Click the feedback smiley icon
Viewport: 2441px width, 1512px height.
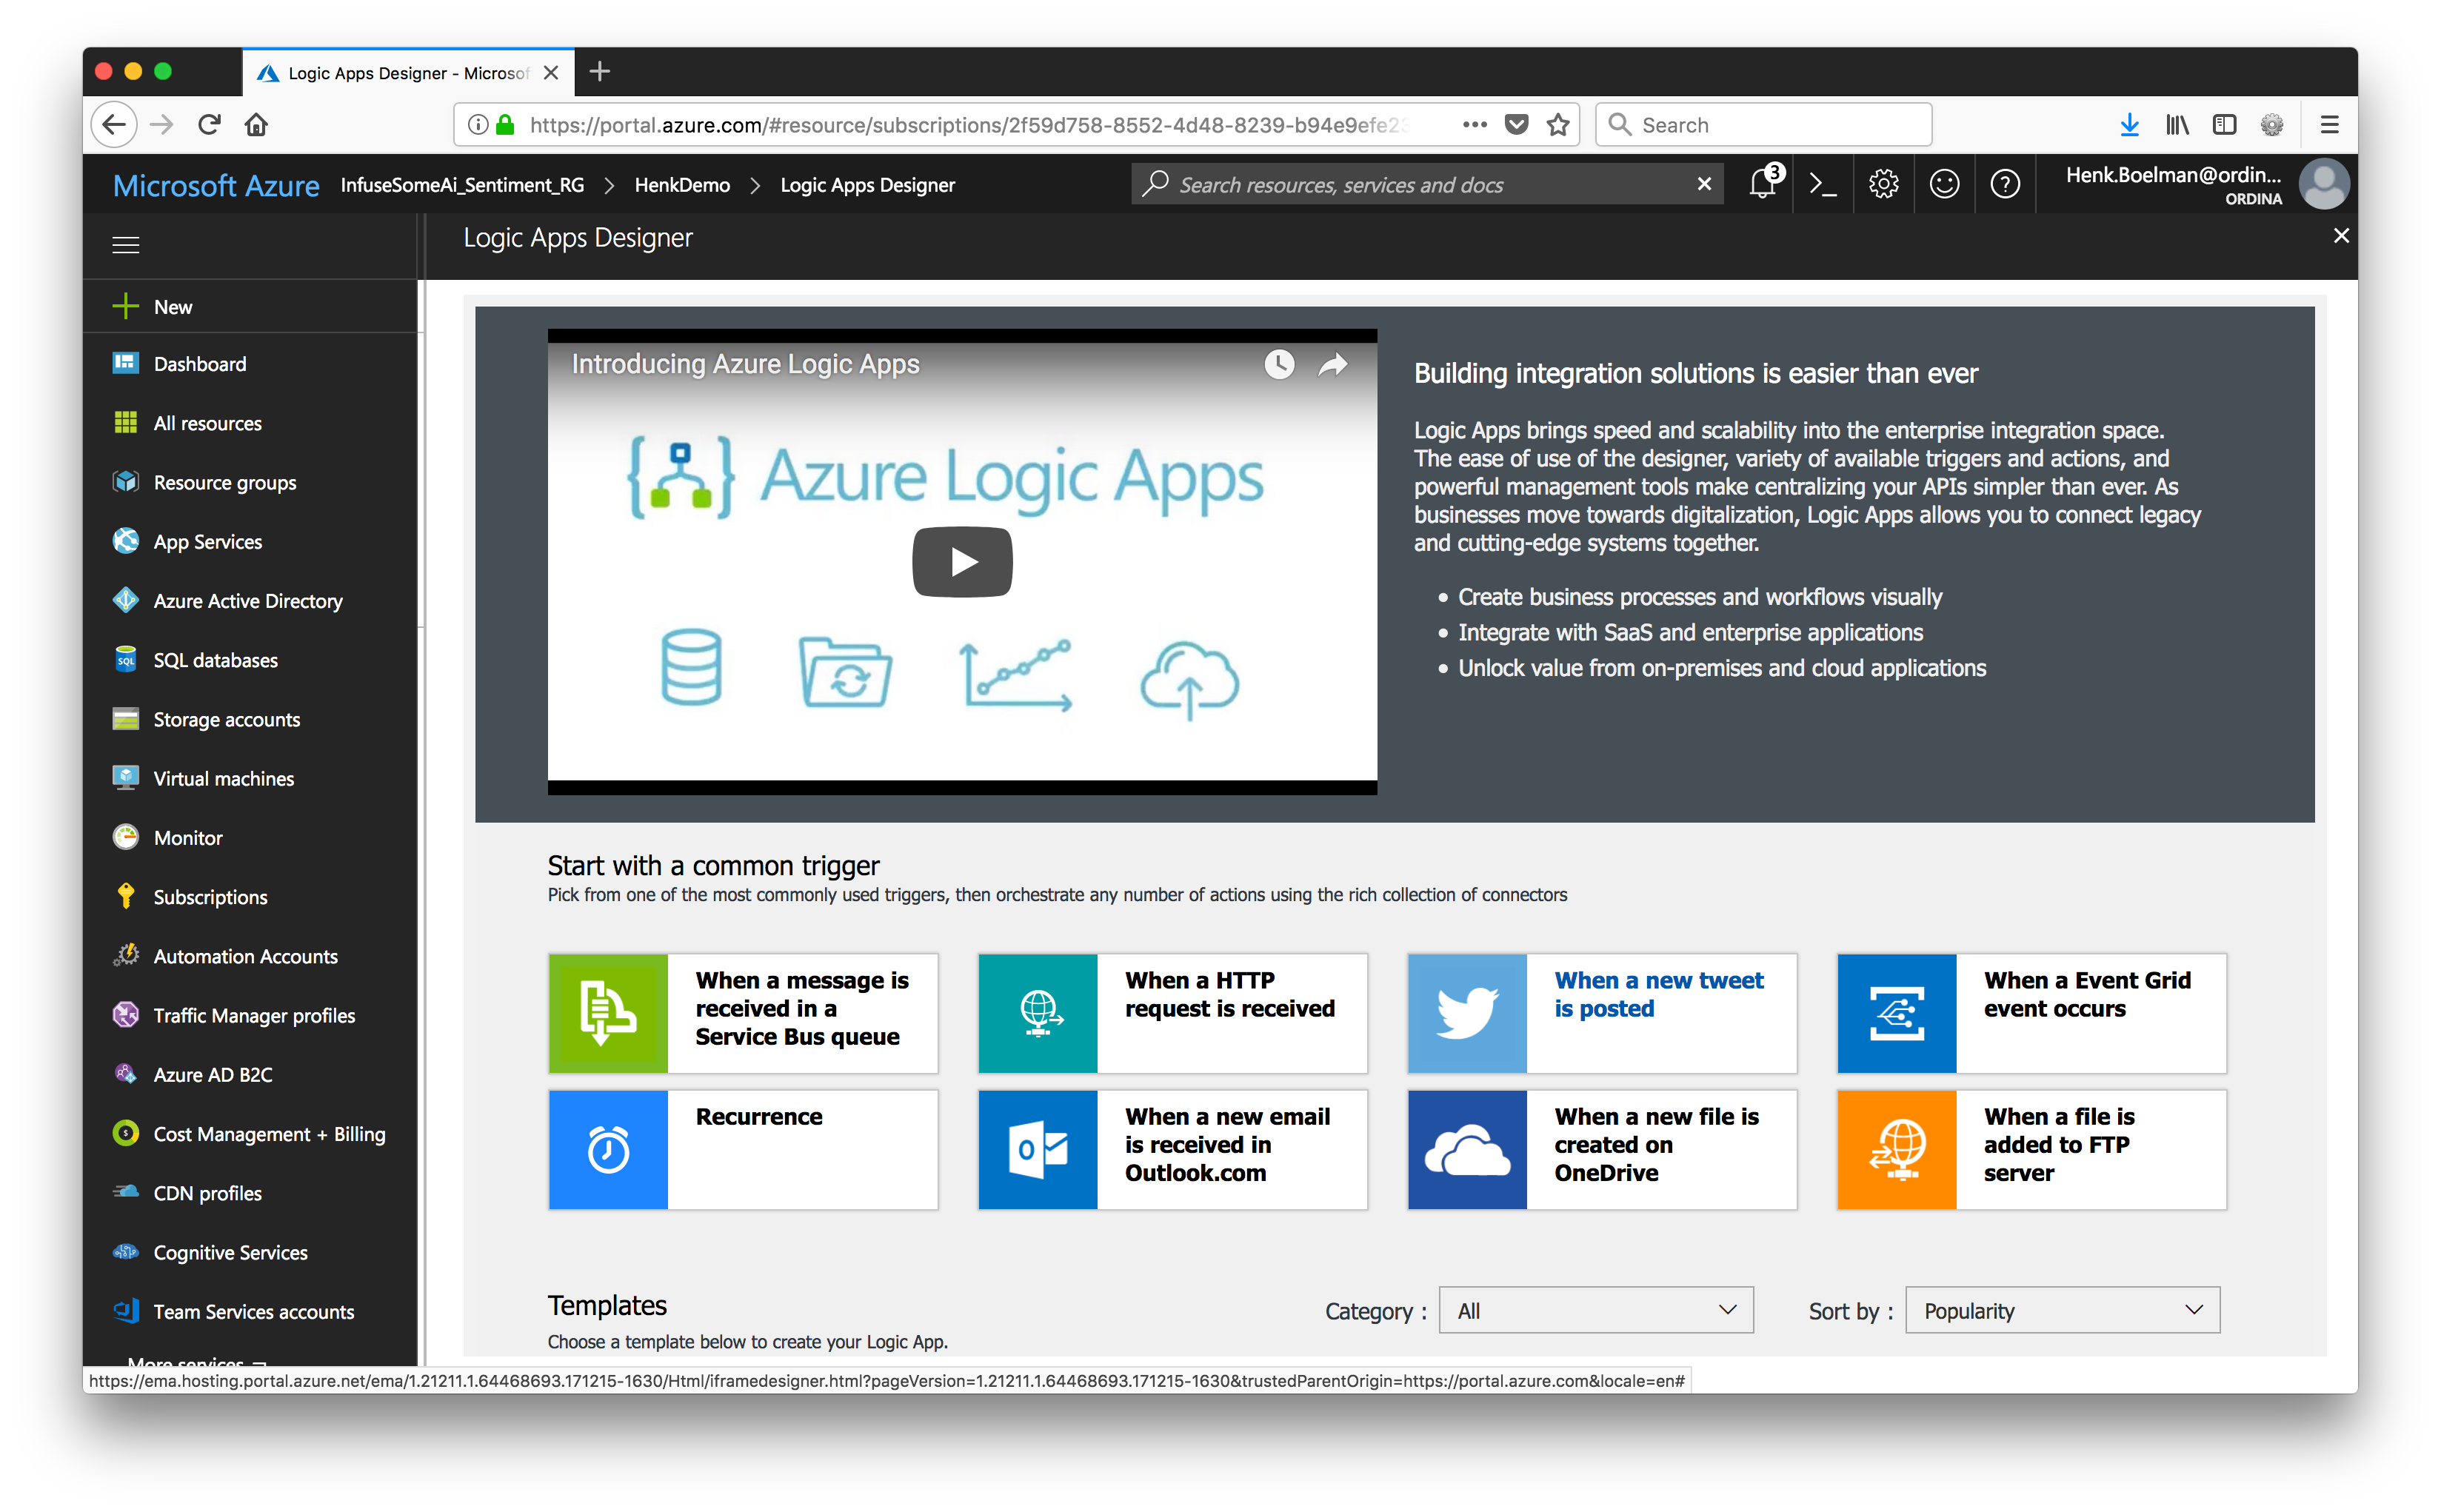(x=1944, y=184)
